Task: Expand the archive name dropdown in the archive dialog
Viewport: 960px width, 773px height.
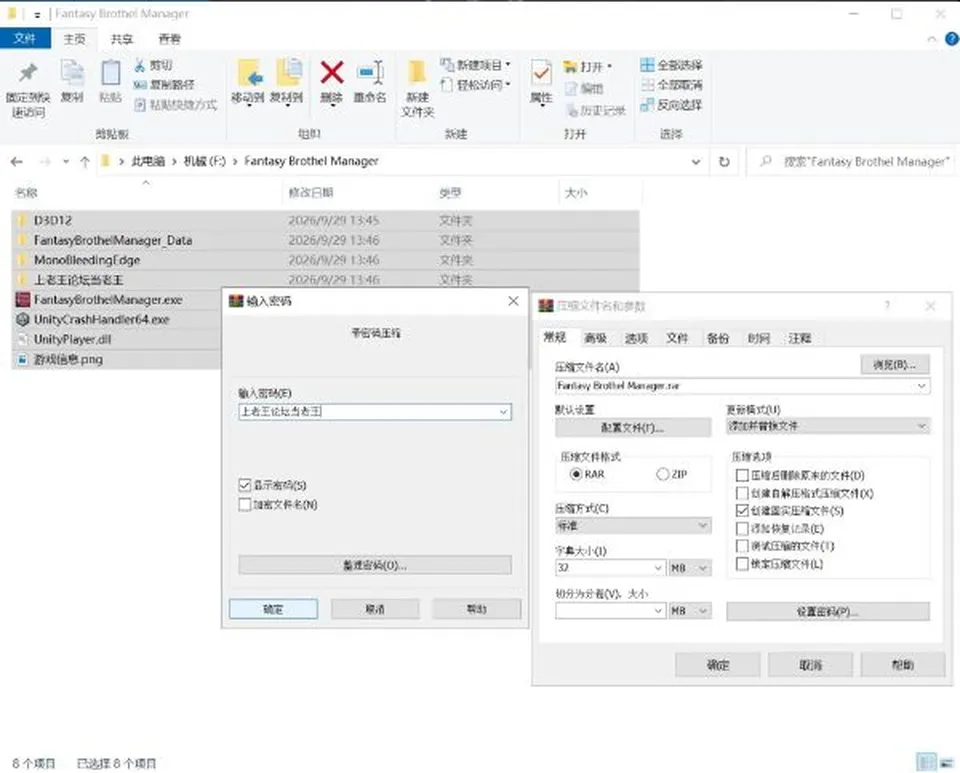Action: click(x=921, y=386)
